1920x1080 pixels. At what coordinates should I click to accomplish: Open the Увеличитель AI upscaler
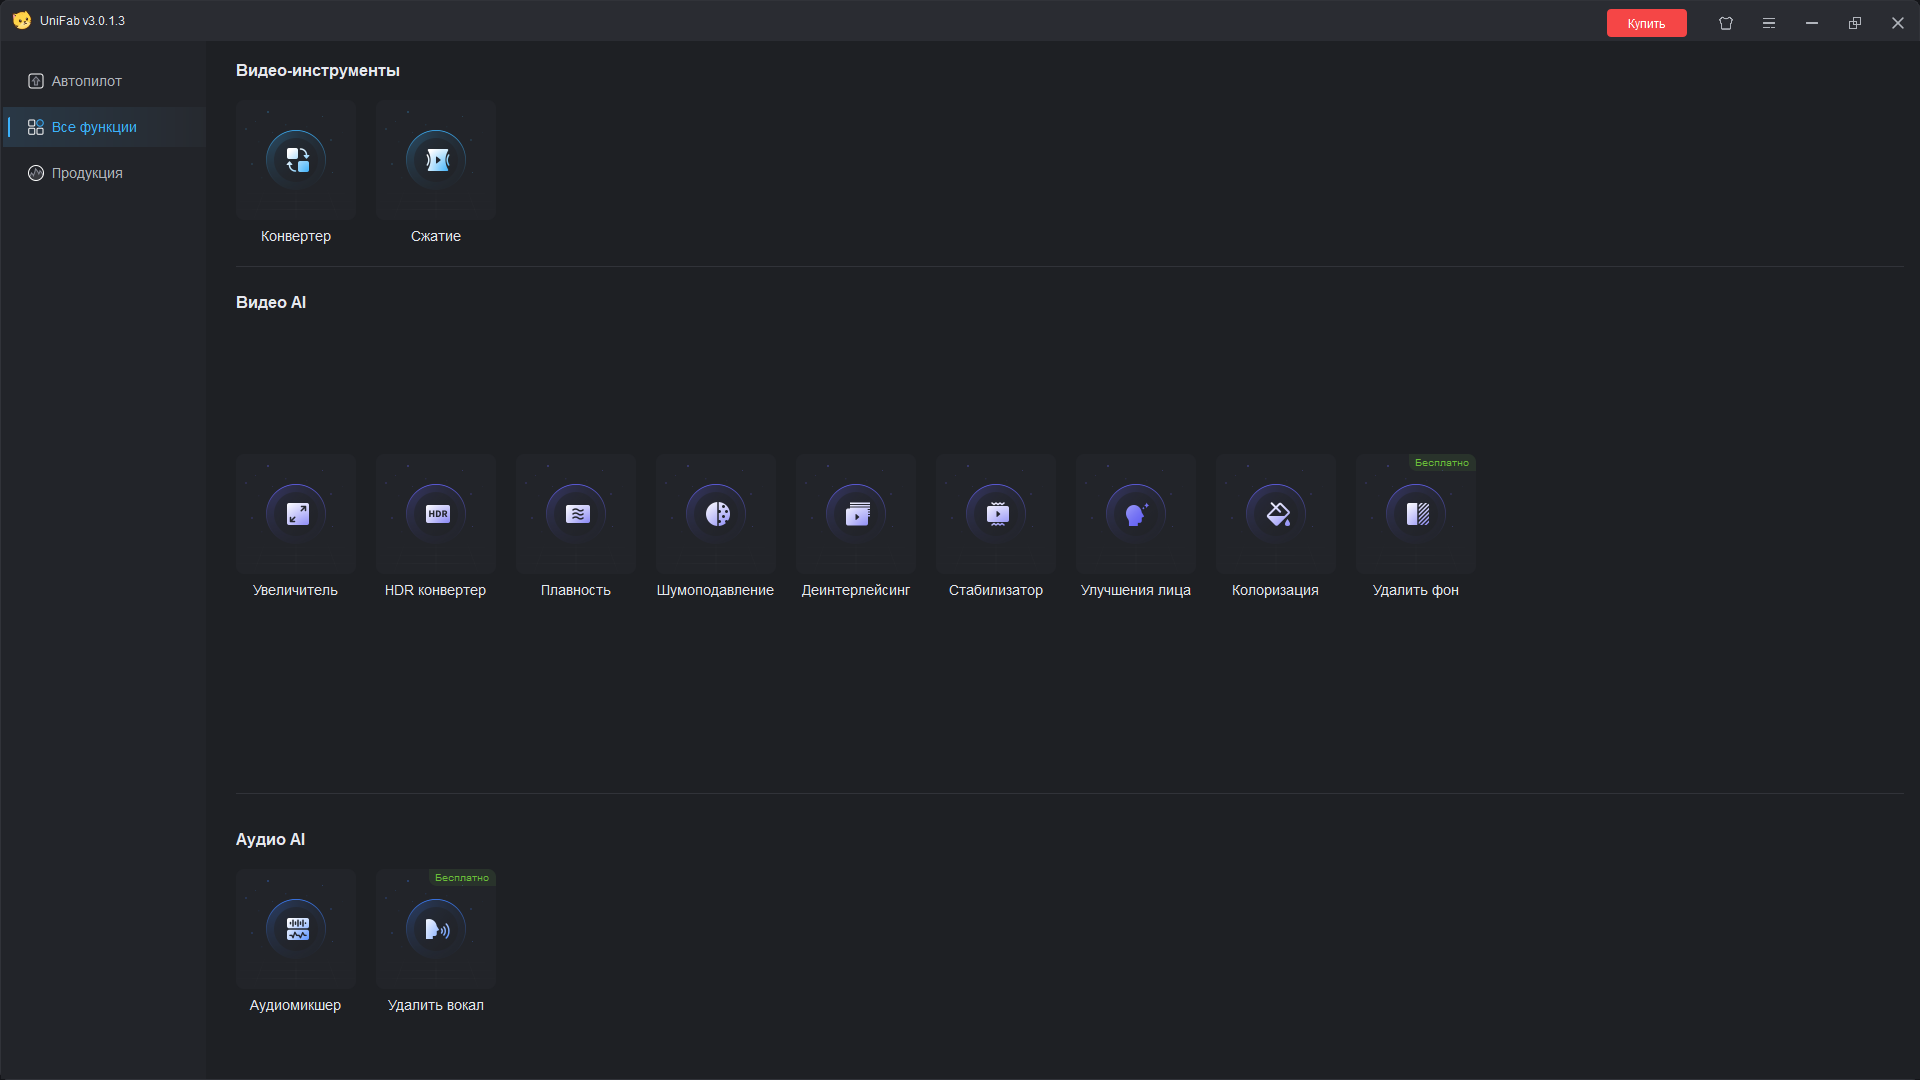tap(296, 514)
